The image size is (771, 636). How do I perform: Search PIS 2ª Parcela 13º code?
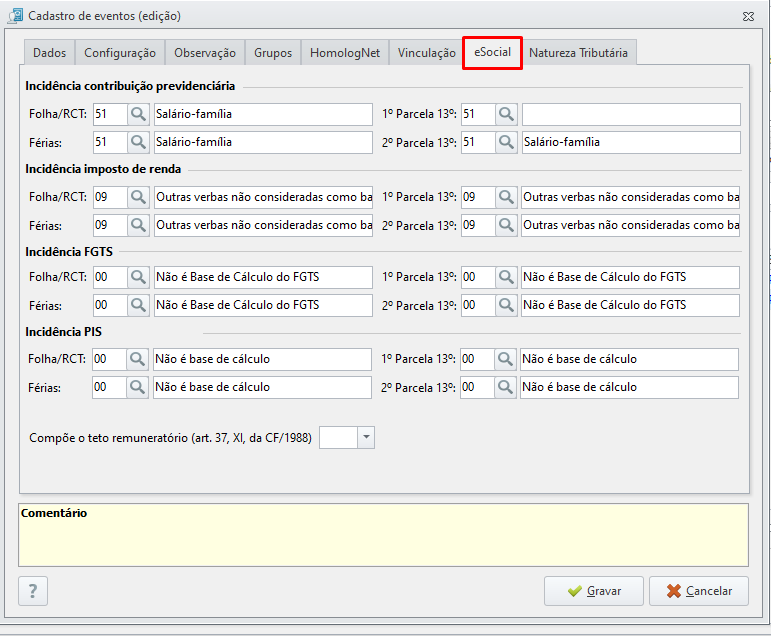coord(505,388)
